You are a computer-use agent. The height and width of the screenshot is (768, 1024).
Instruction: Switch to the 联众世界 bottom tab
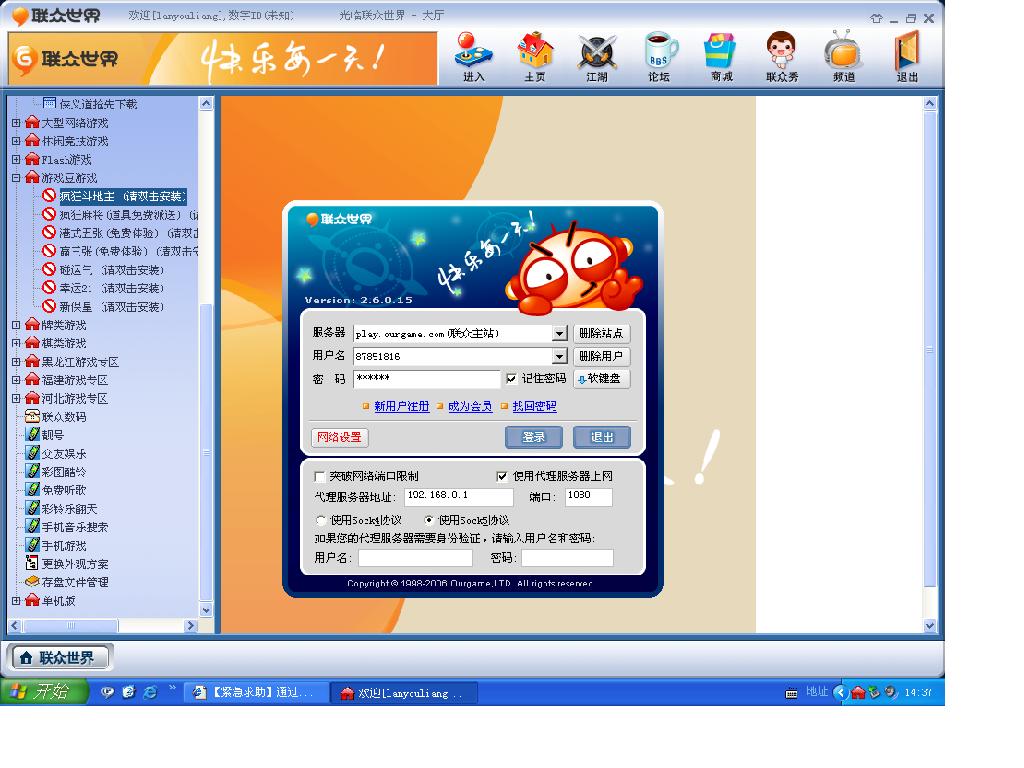click(60, 658)
